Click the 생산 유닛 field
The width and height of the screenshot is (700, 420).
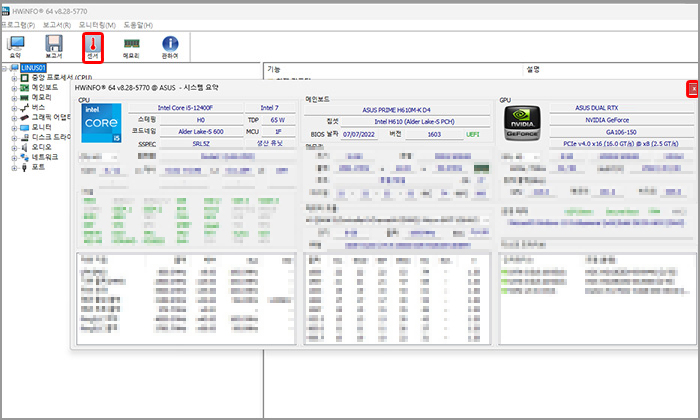tap(270, 143)
